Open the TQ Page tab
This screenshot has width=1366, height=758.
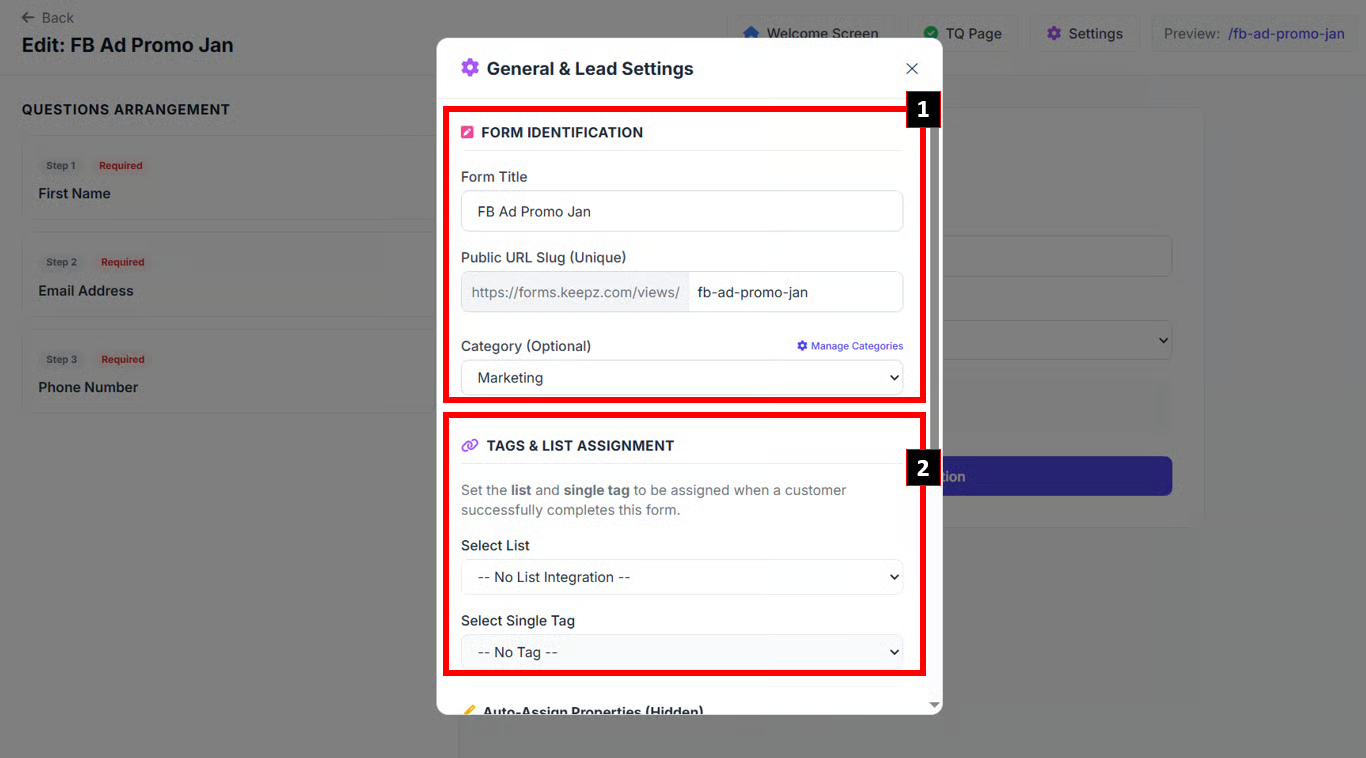pyautogui.click(x=962, y=34)
